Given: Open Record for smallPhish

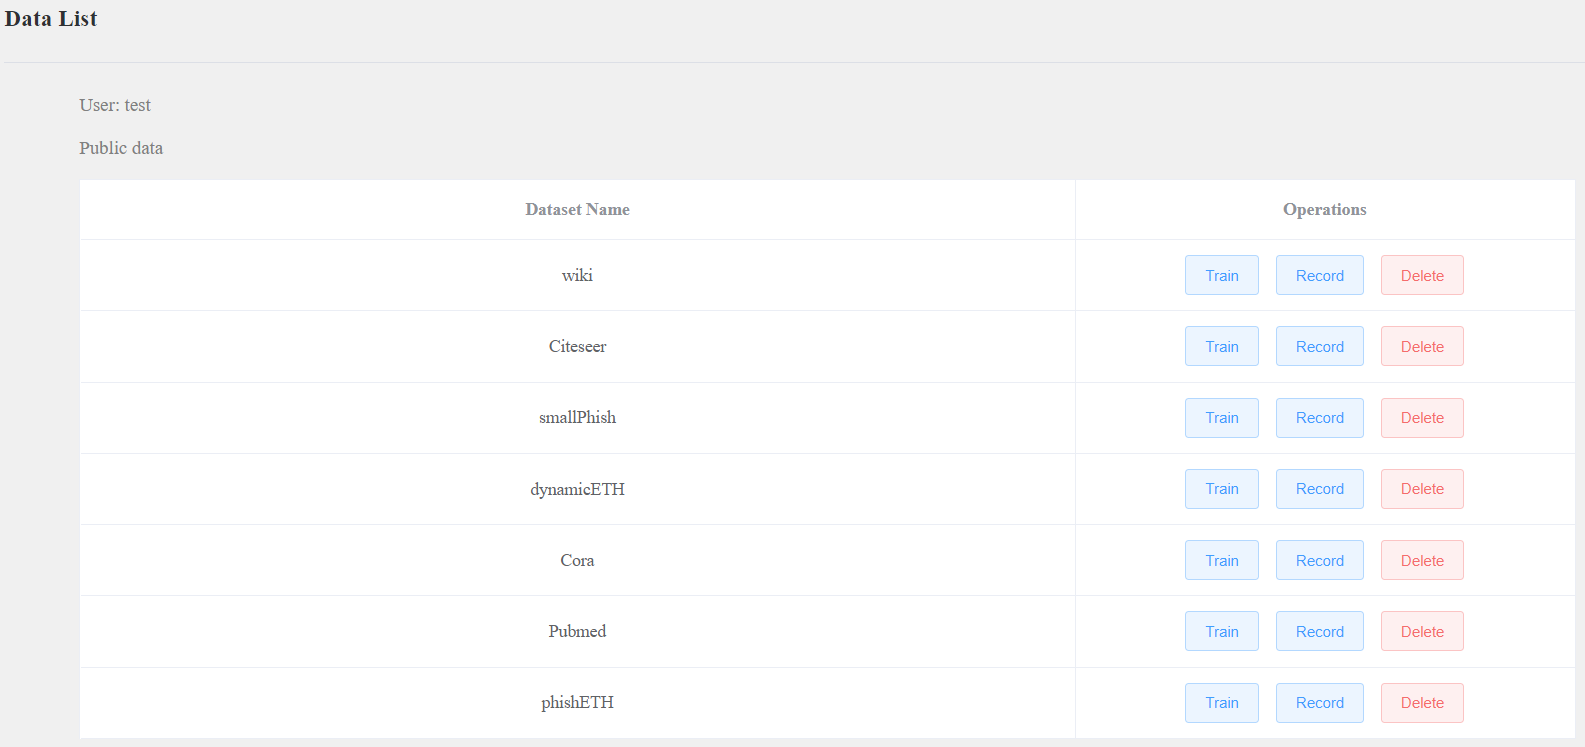Looking at the screenshot, I should click(x=1319, y=418).
